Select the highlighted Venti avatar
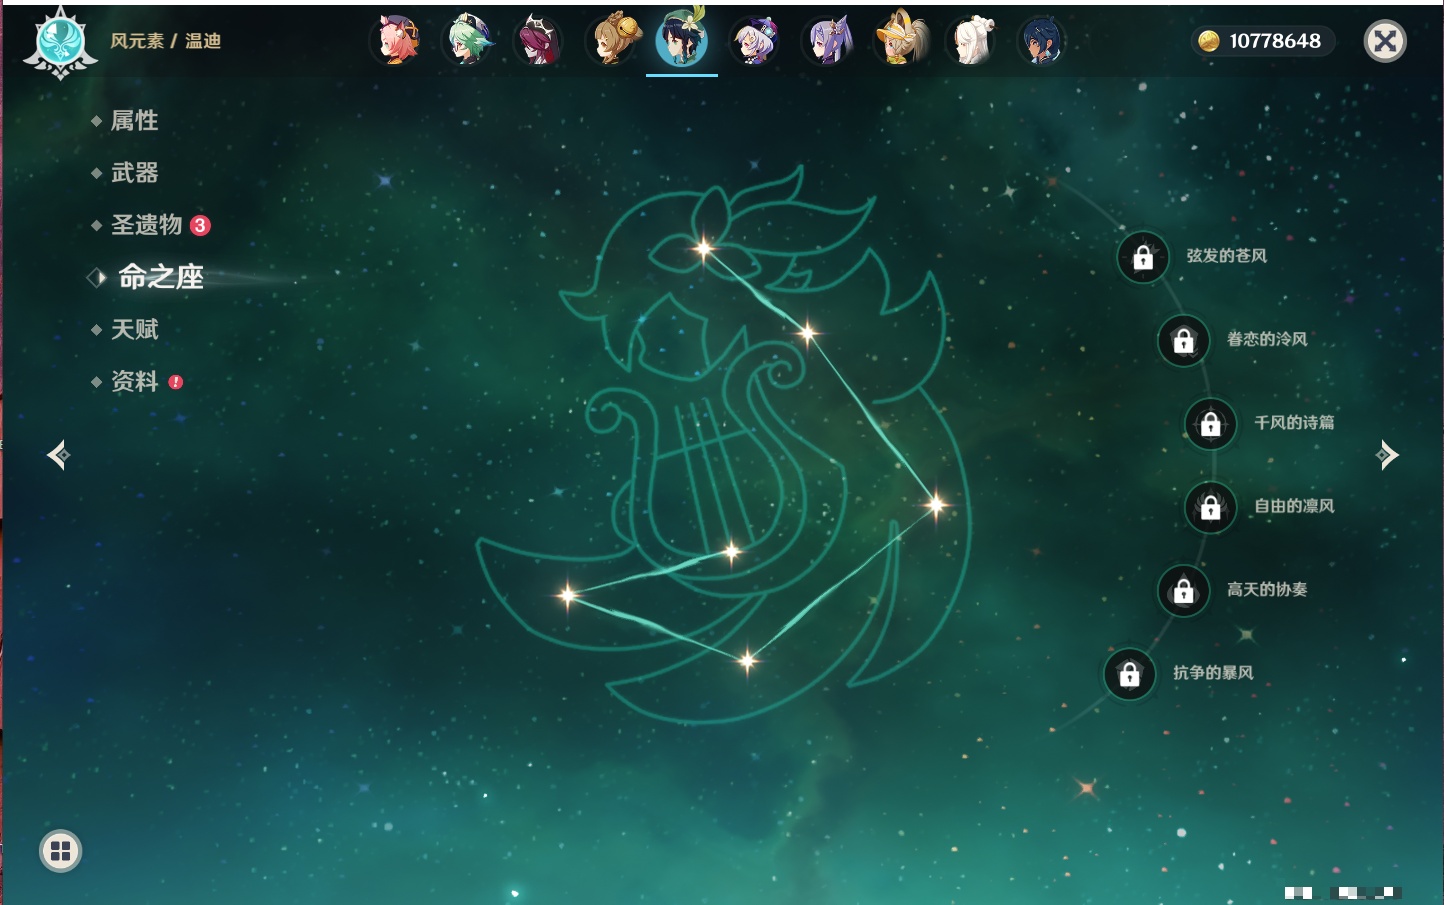This screenshot has width=1444, height=905. pos(682,38)
